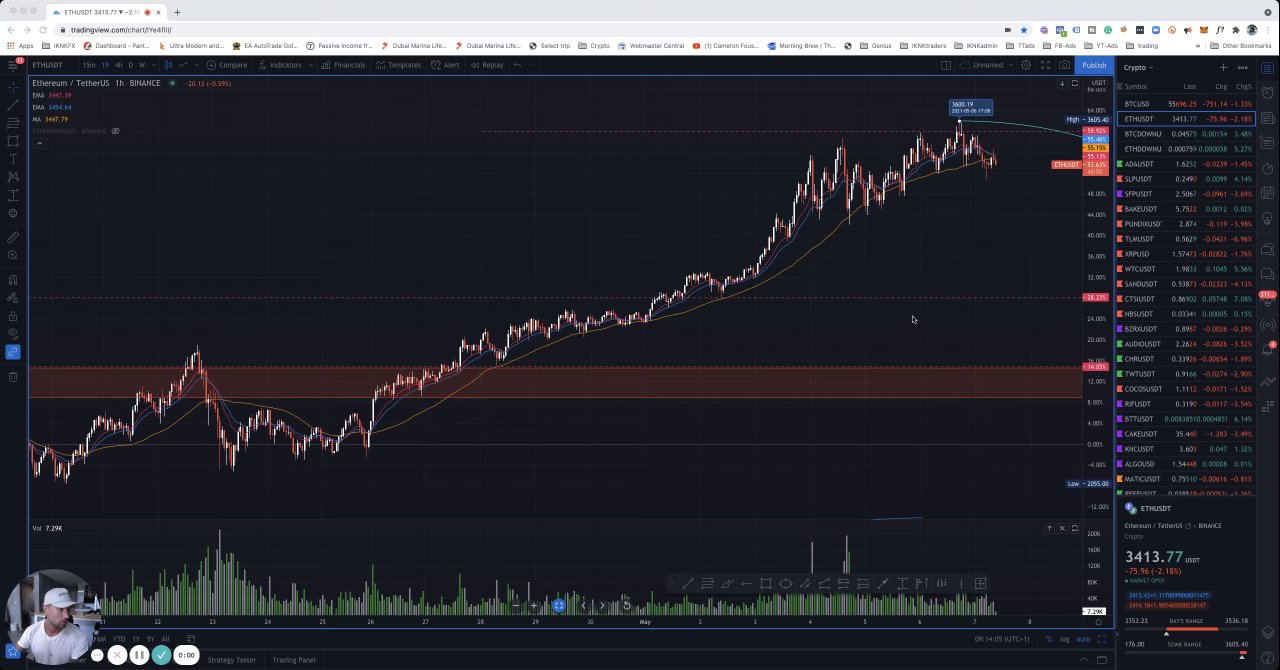Viewport: 1280px width, 670px height.
Task: Toggle visibility eye of hidden ETHDOWNUSDT indicator
Action: (x=115, y=131)
